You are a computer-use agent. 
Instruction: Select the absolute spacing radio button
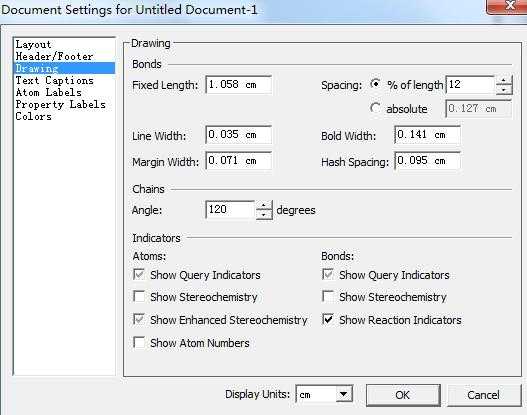[x=375, y=108]
